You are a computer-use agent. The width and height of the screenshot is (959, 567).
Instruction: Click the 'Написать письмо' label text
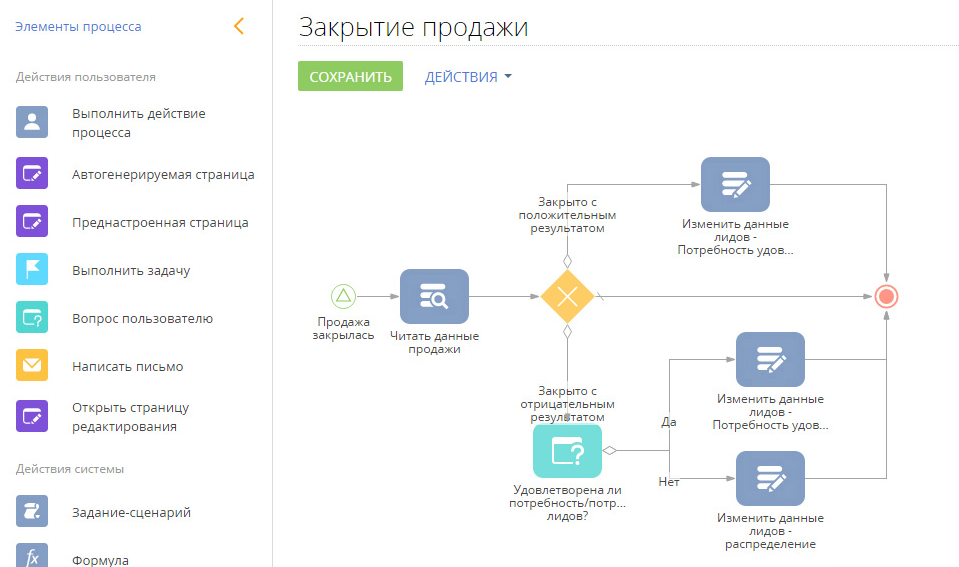click(128, 366)
